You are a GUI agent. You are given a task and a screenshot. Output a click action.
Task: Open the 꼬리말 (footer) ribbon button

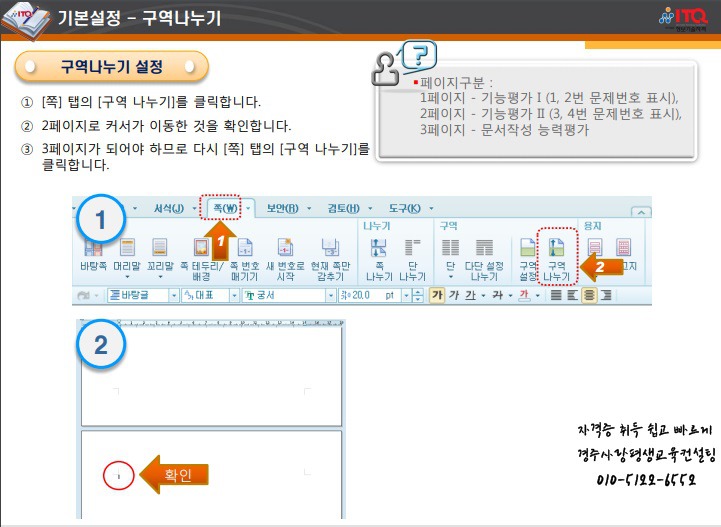coord(160,258)
